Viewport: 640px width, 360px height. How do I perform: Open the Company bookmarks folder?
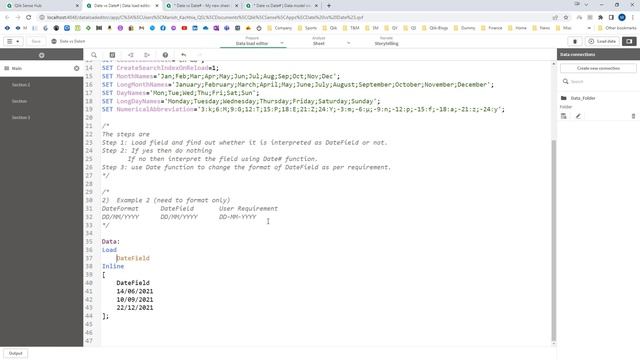pos(280,28)
